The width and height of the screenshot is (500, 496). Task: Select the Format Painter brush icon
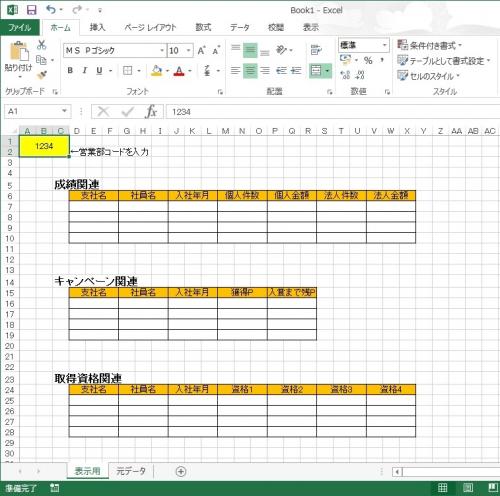pos(42,75)
